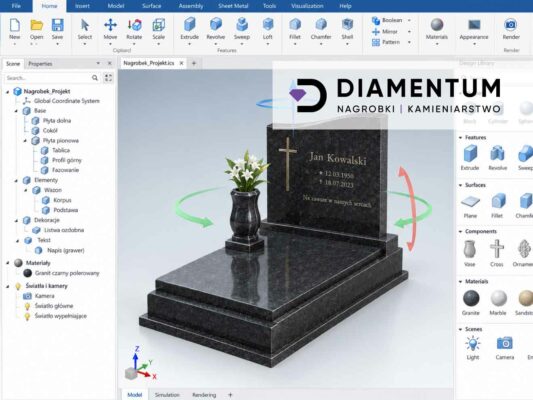Click the Open folder icon
The width and height of the screenshot is (533, 400).
pyautogui.click(x=36, y=25)
